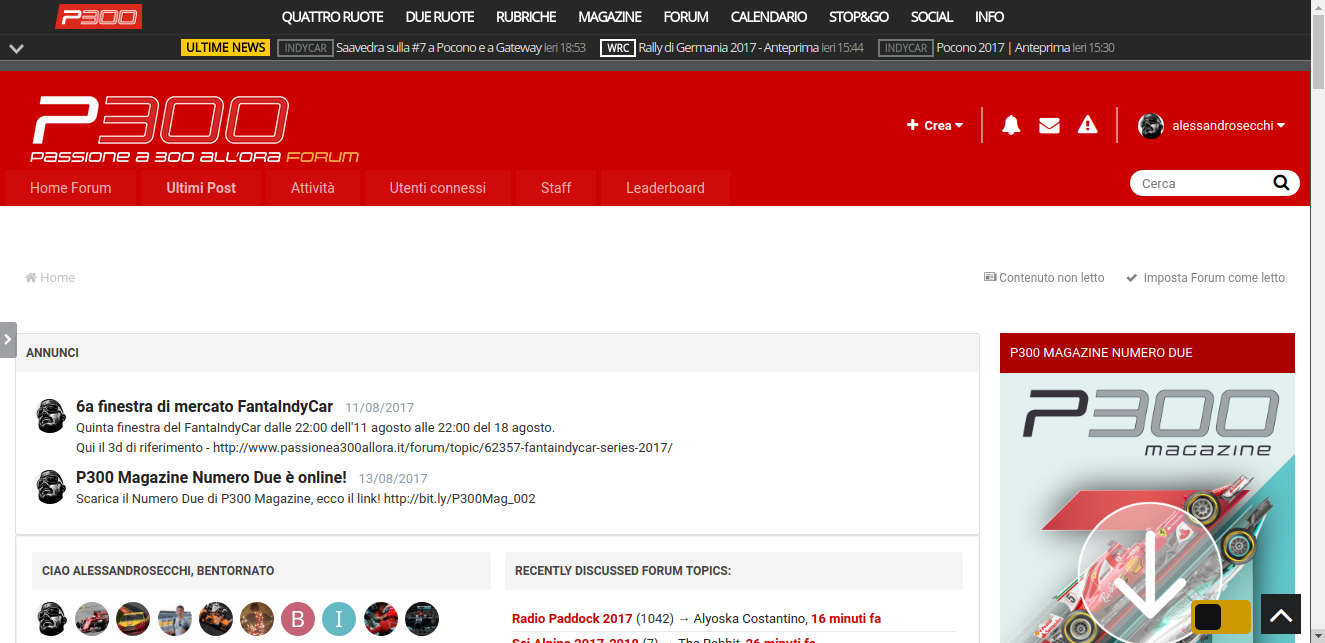
Task: Switch to the Ultimi Post tab
Action: (x=201, y=188)
